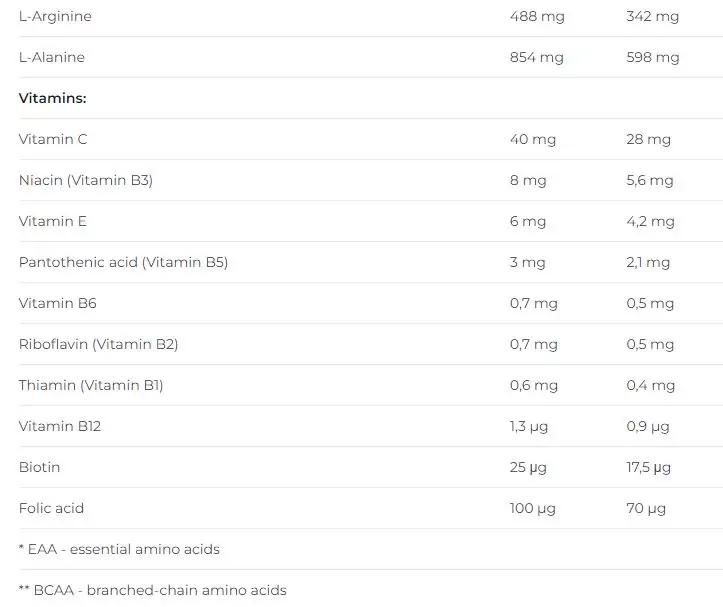Click the Vitamins: section heading
The image size is (723, 607).
[53, 98]
